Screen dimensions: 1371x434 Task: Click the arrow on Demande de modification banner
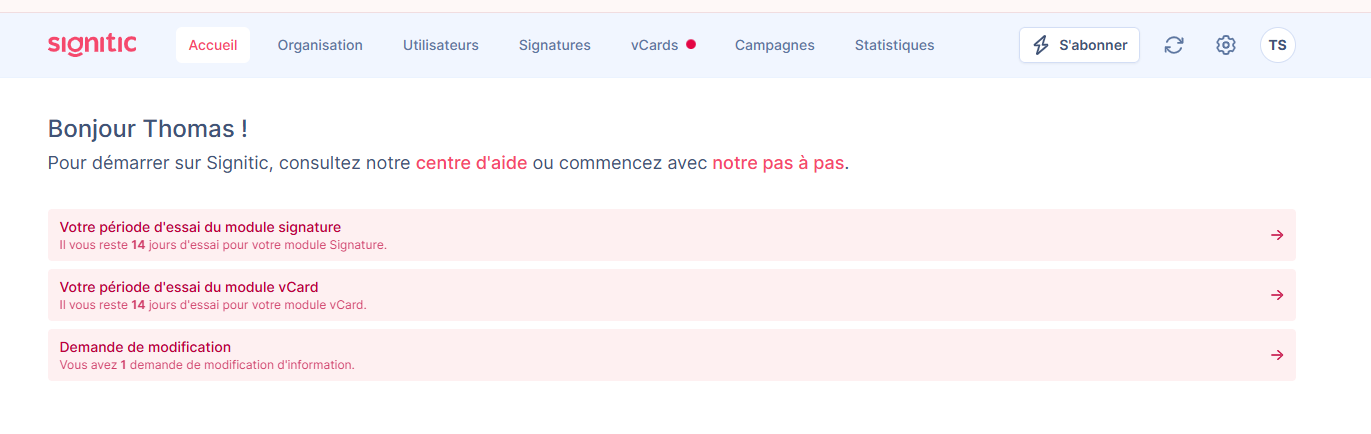[x=1277, y=355]
